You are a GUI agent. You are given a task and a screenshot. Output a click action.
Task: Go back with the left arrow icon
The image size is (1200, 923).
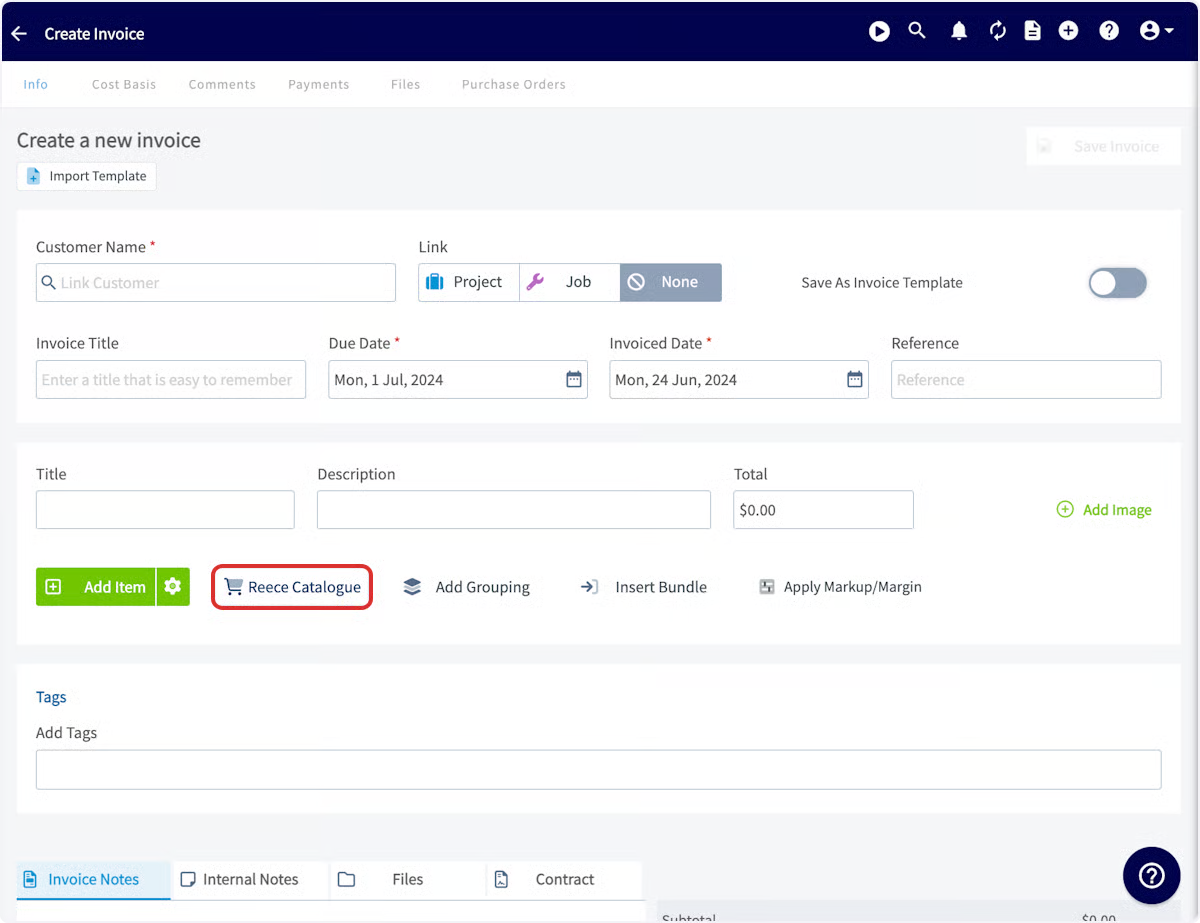[x=19, y=34]
